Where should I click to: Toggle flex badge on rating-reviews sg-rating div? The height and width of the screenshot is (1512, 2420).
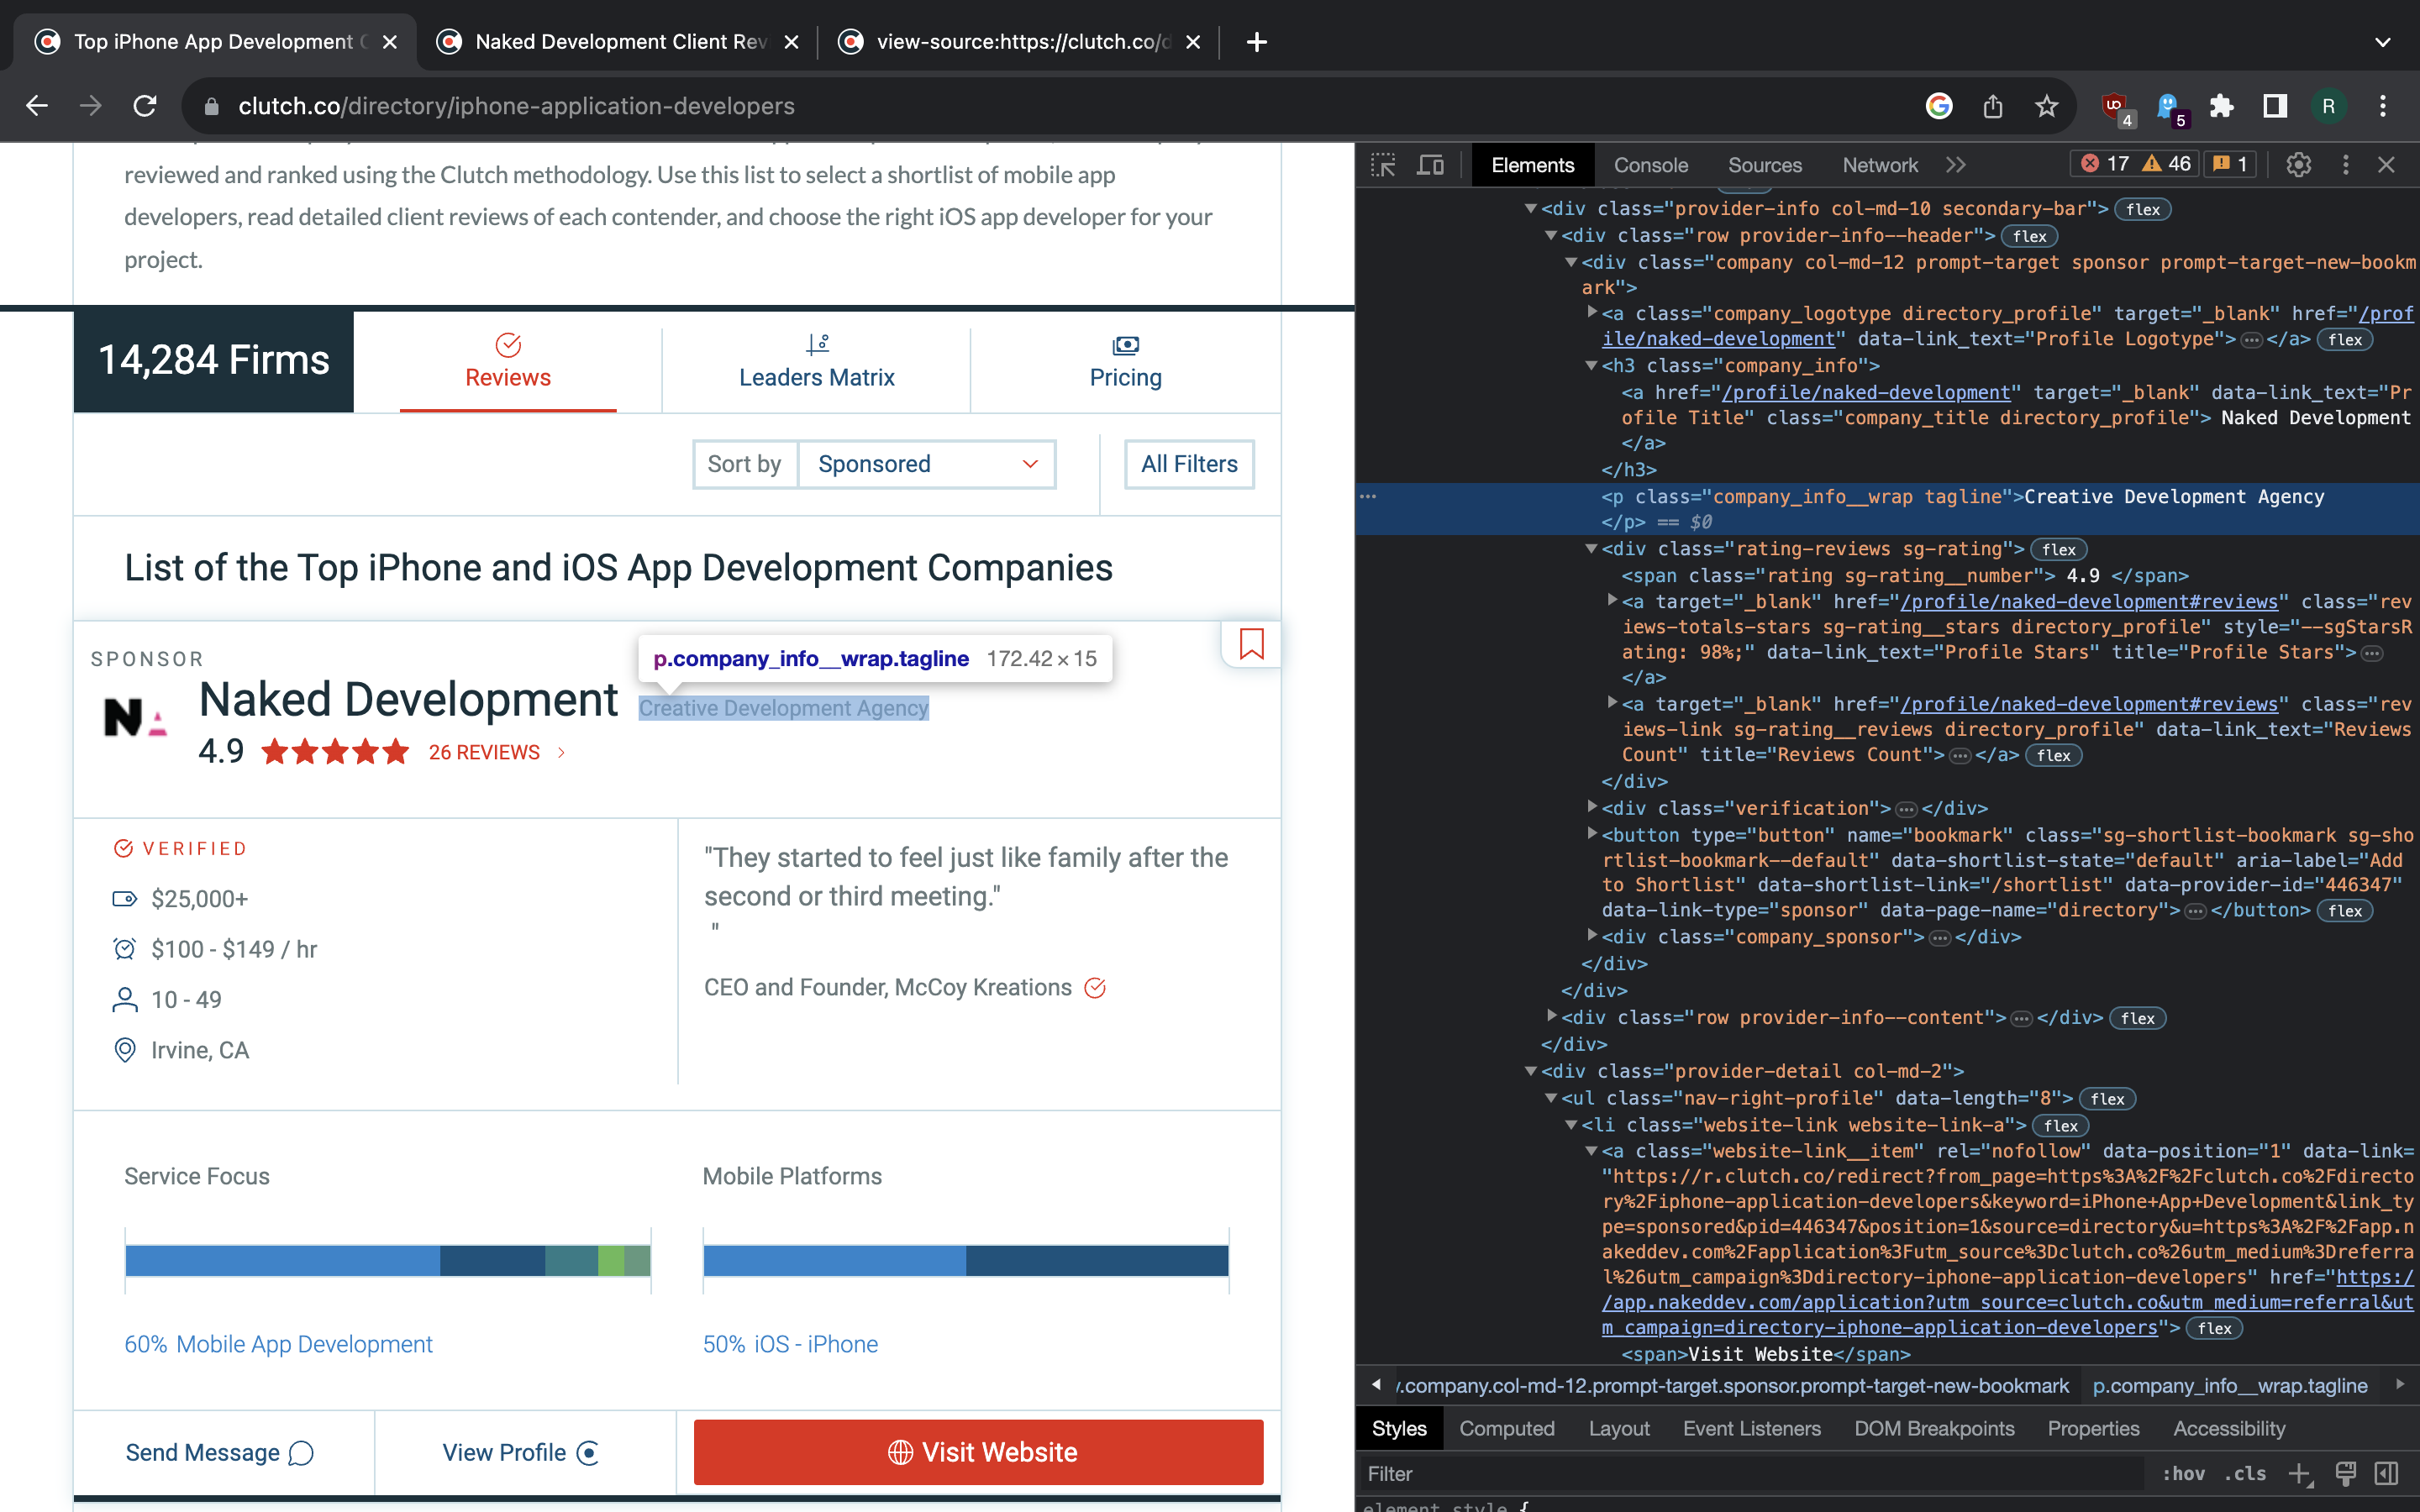pos(2059,550)
